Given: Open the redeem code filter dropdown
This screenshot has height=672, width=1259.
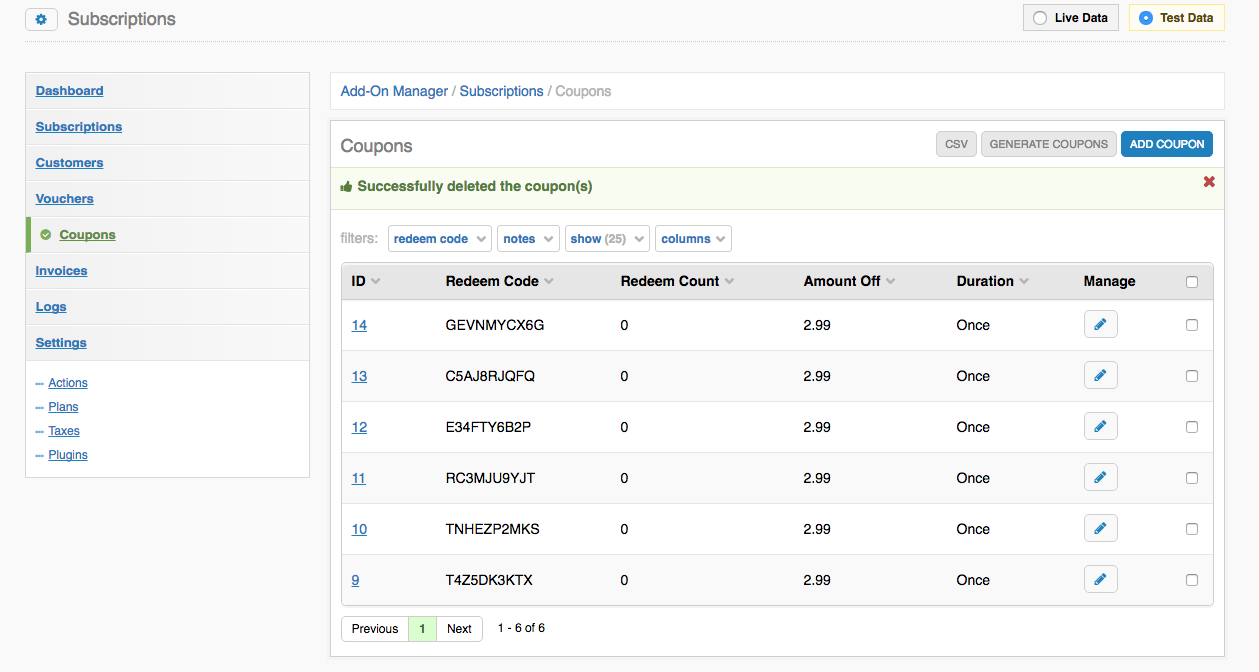Looking at the screenshot, I should coord(440,239).
